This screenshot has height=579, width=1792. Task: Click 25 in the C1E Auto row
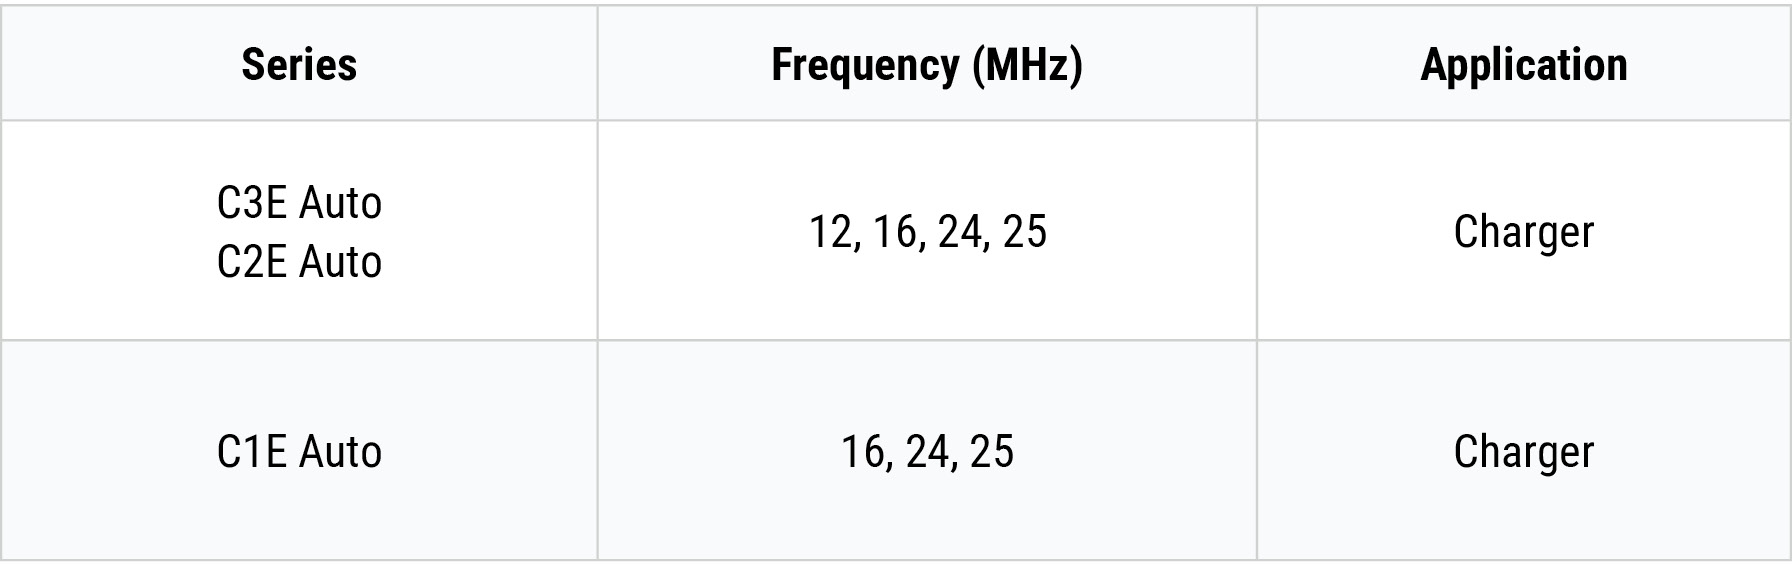click(x=992, y=451)
